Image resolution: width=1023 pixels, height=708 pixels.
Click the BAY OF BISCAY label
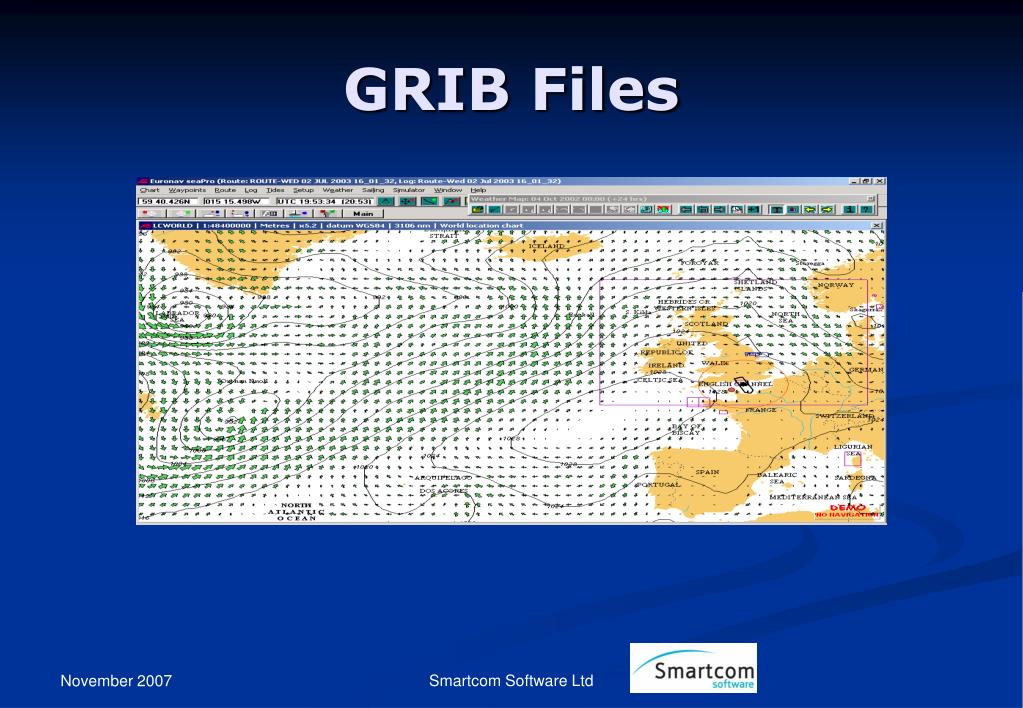tap(687, 429)
